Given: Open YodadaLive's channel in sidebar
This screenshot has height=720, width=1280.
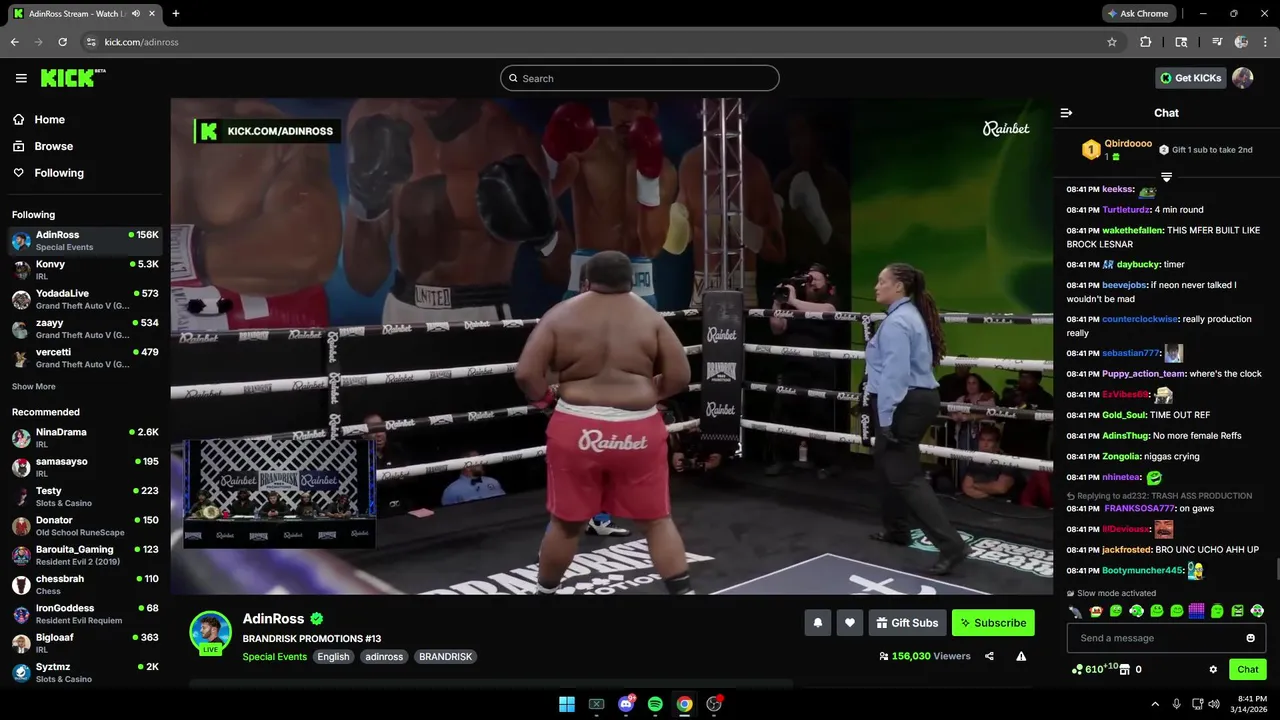Looking at the screenshot, I should click(x=85, y=299).
